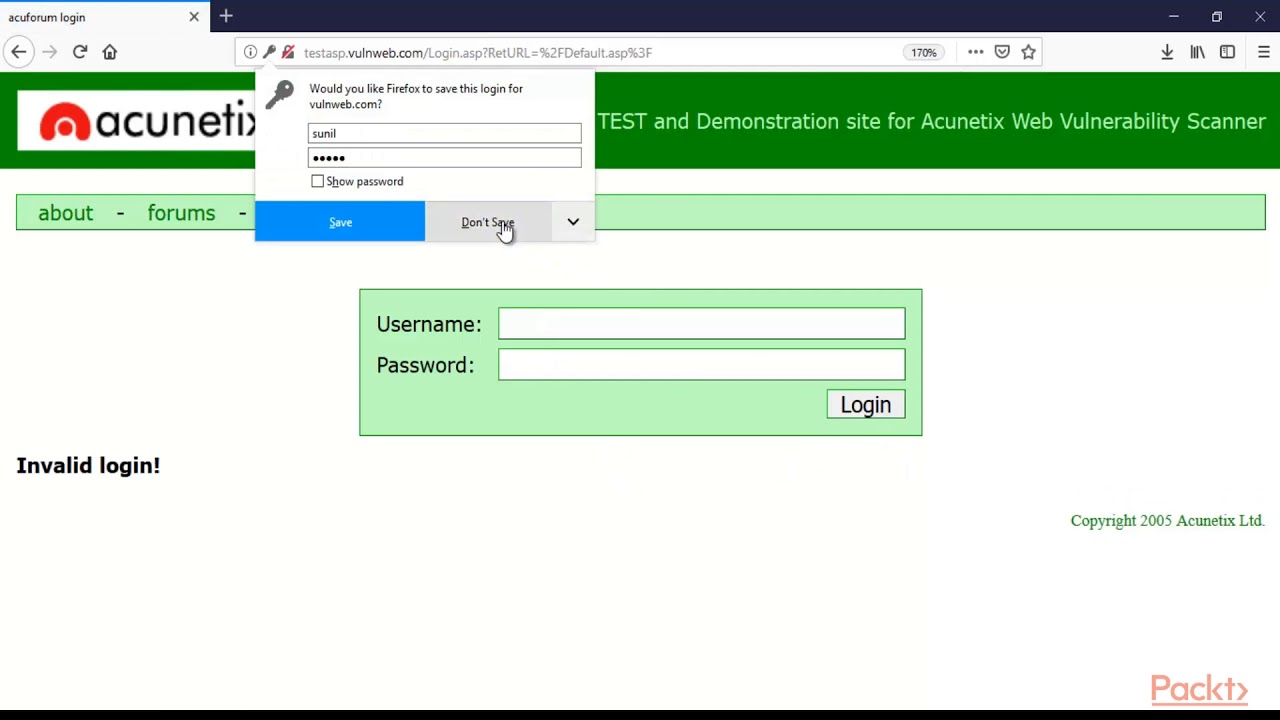The width and height of the screenshot is (1280, 720).
Task: Bookmark this page with the star icon
Action: click(x=1028, y=52)
